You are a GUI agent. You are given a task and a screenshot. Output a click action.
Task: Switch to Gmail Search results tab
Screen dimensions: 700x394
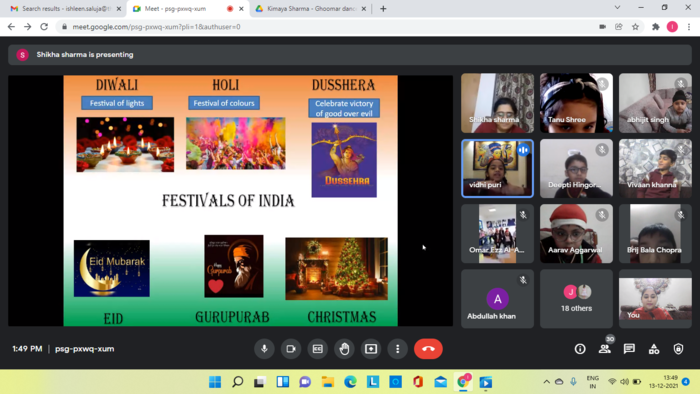[x=65, y=8]
